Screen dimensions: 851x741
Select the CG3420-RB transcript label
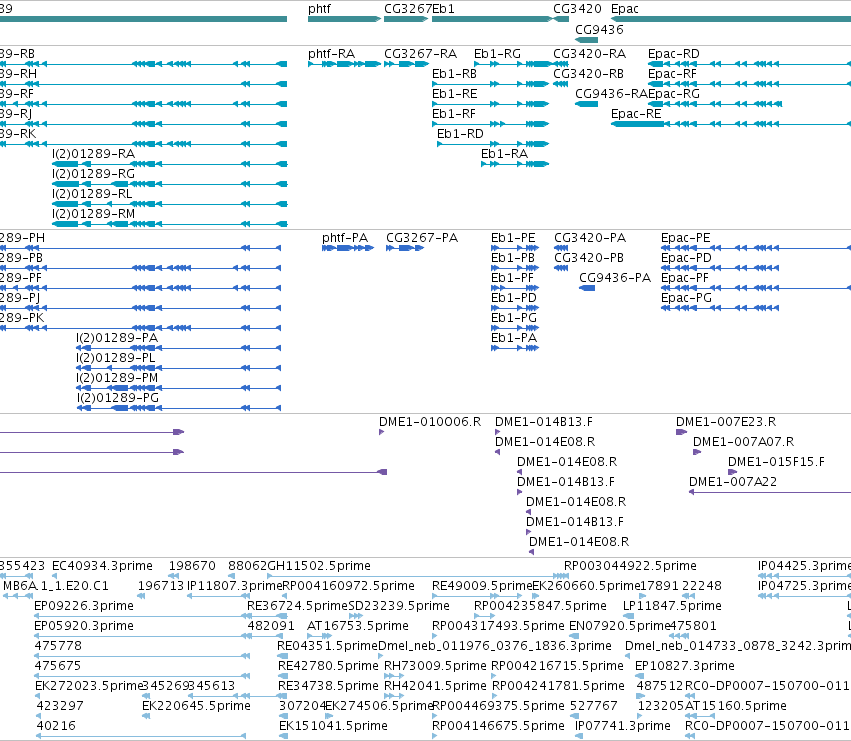(588, 74)
